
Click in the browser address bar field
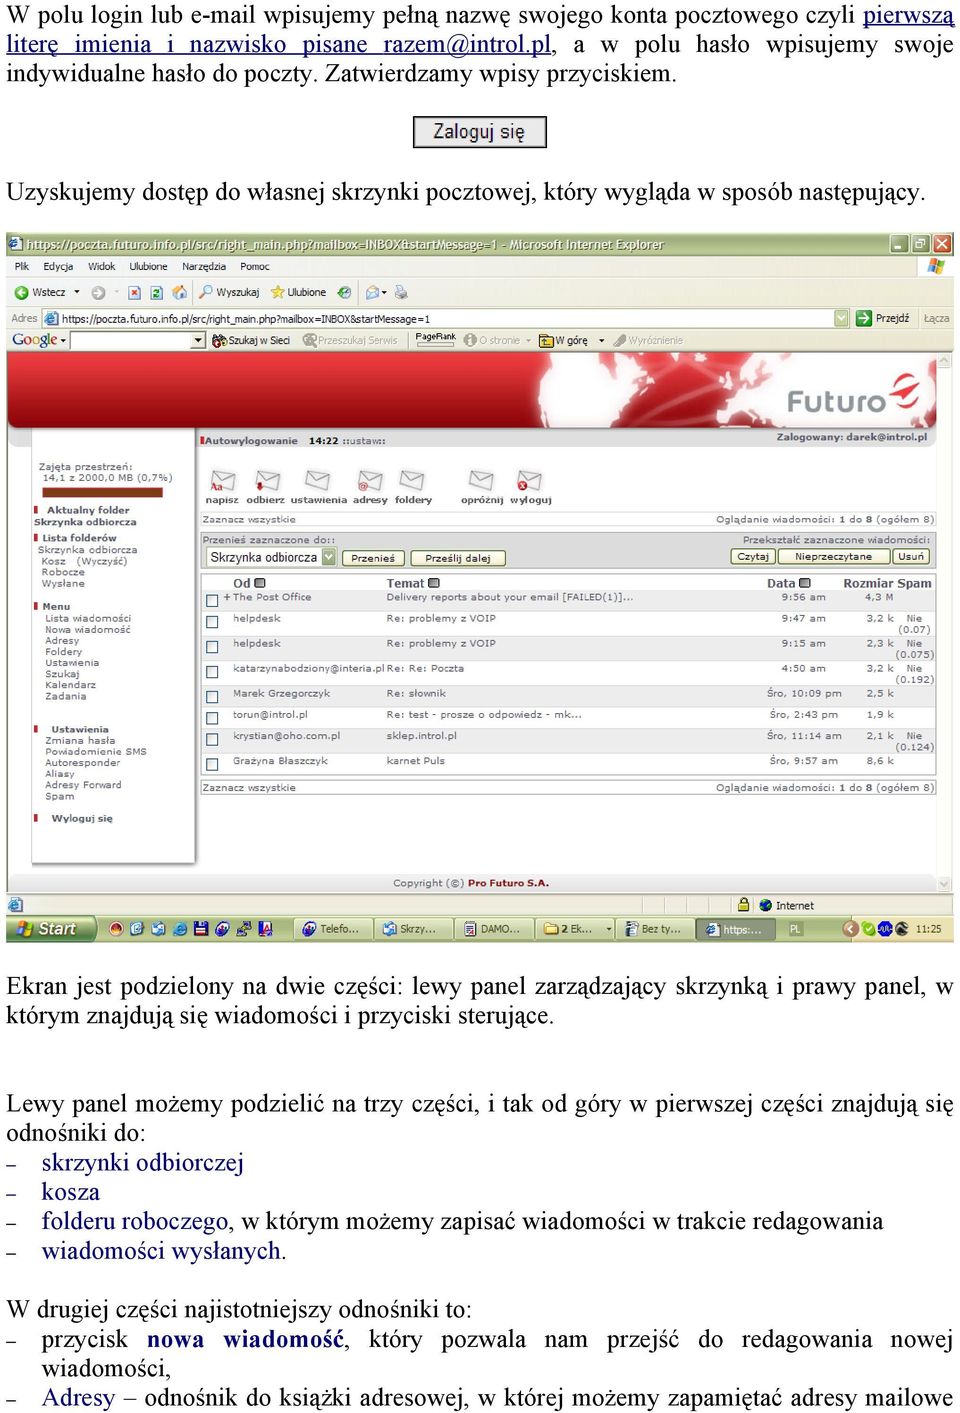[444, 318]
